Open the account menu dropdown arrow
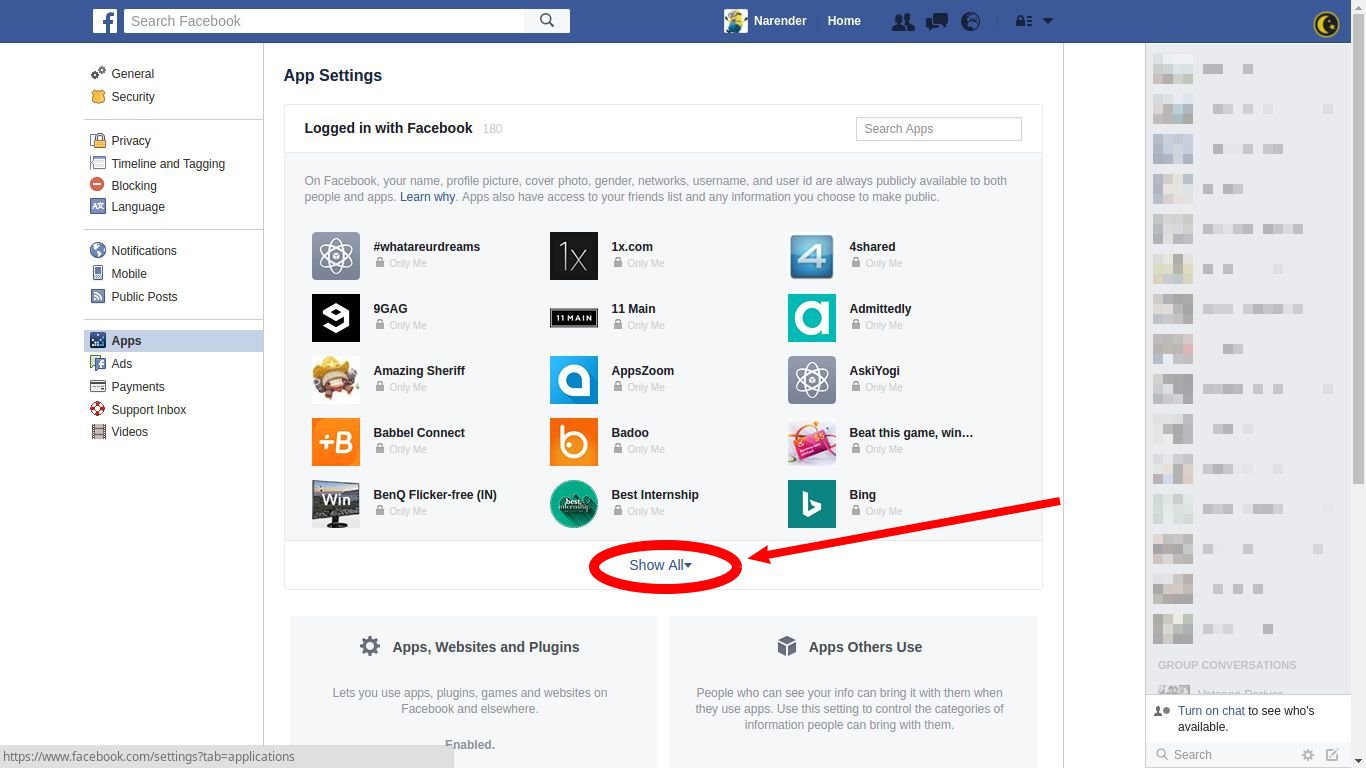This screenshot has width=1366, height=768. 1048,21
